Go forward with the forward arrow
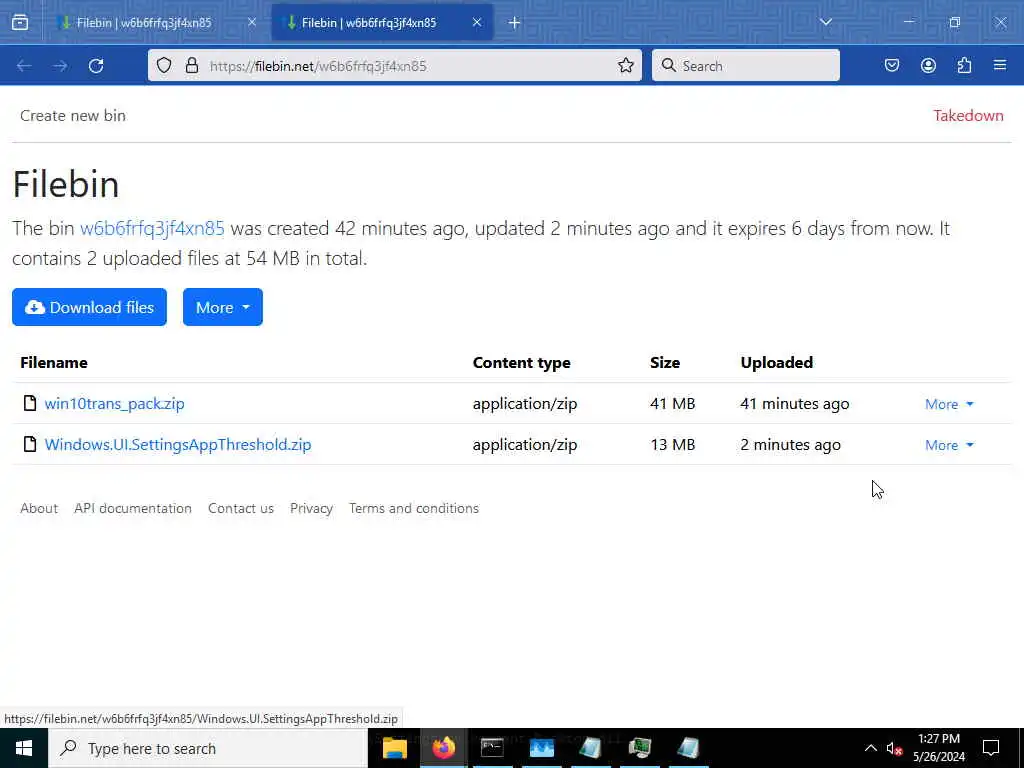The height and width of the screenshot is (768, 1024). coord(60,66)
